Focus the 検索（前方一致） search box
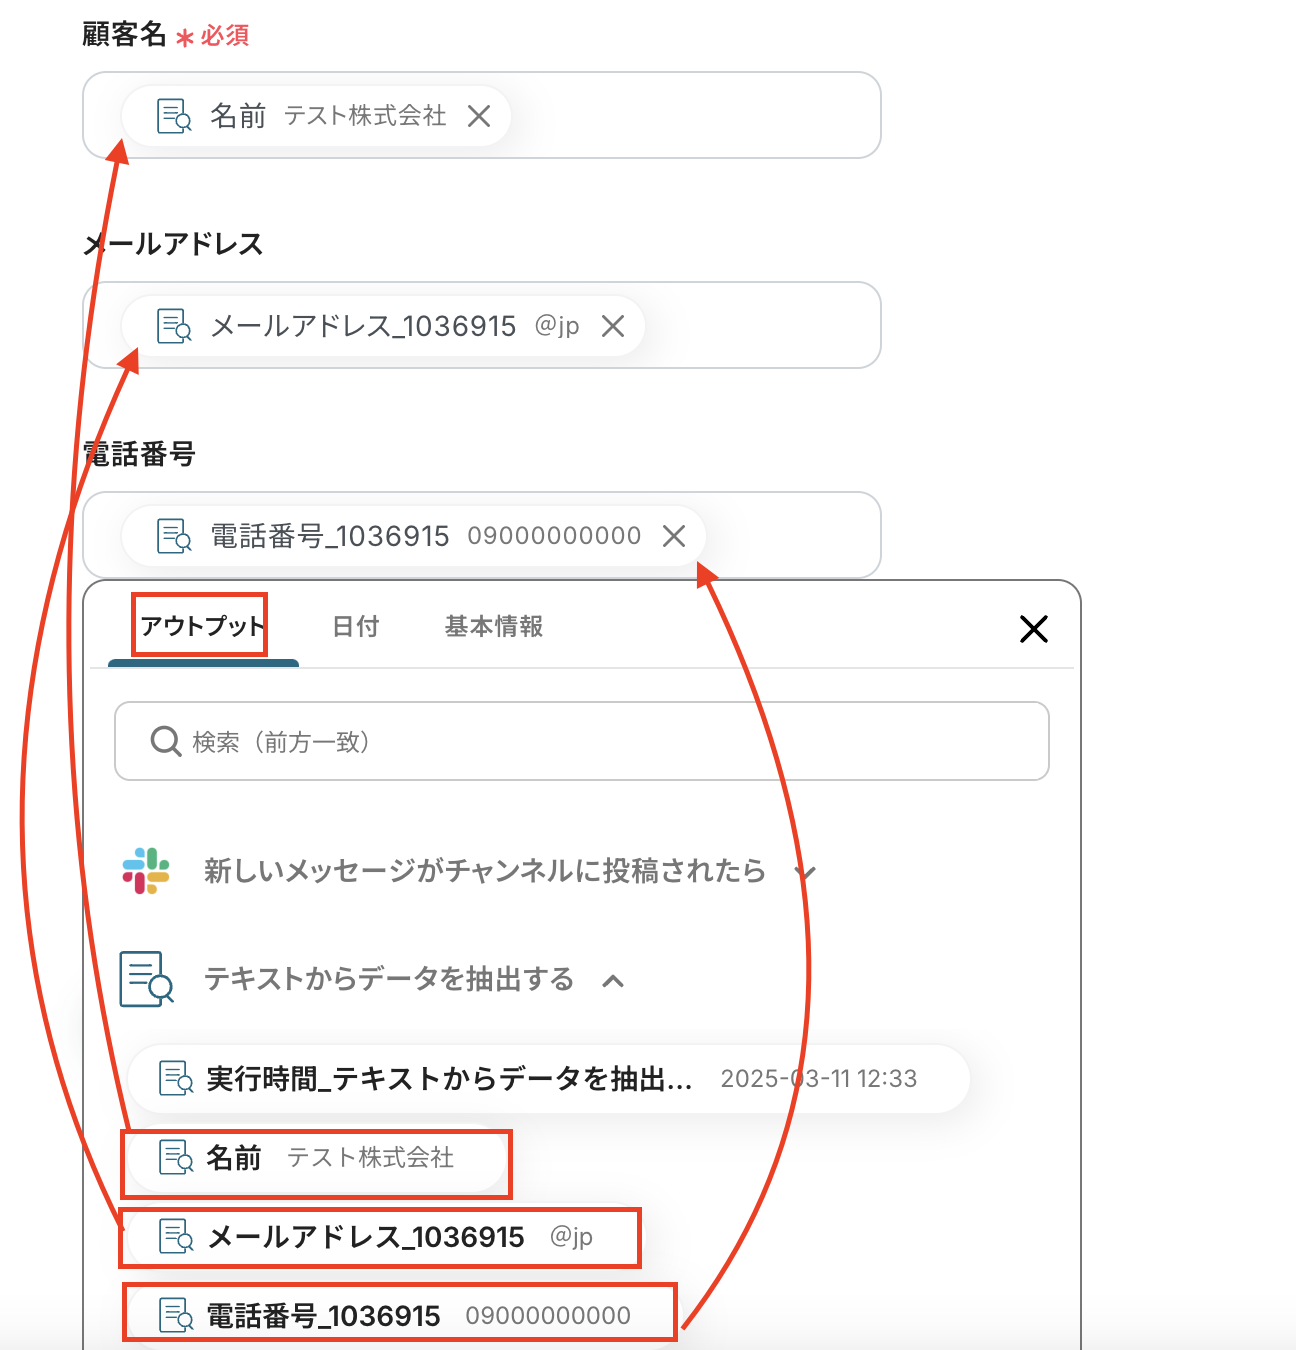This screenshot has width=1296, height=1350. (582, 741)
